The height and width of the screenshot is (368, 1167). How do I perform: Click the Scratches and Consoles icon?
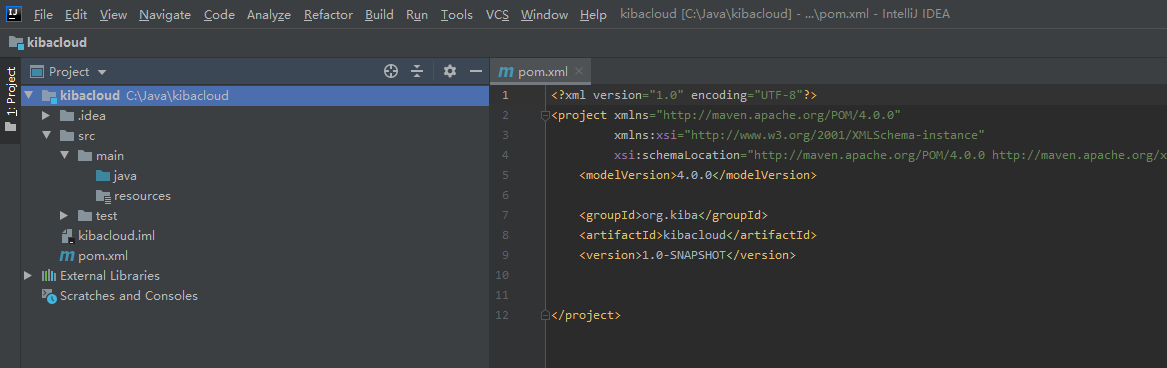pos(49,296)
